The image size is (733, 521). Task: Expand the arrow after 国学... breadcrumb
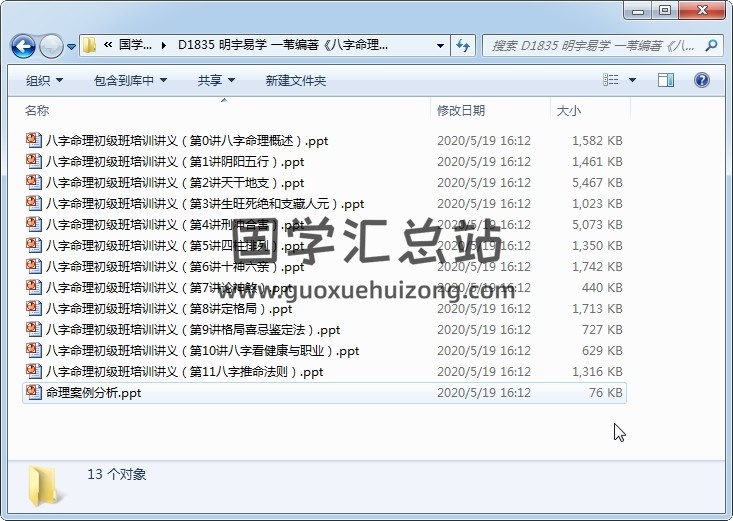point(164,45)
